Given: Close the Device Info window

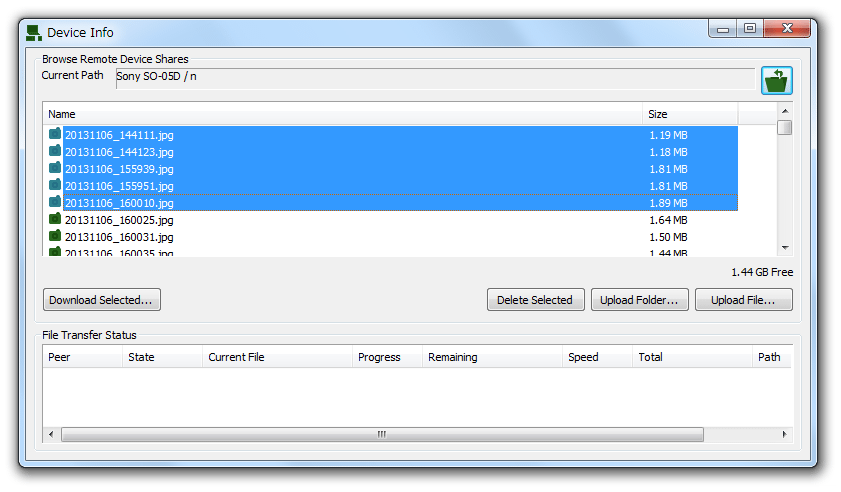Looking at the screenshot, I should point(787,29).
